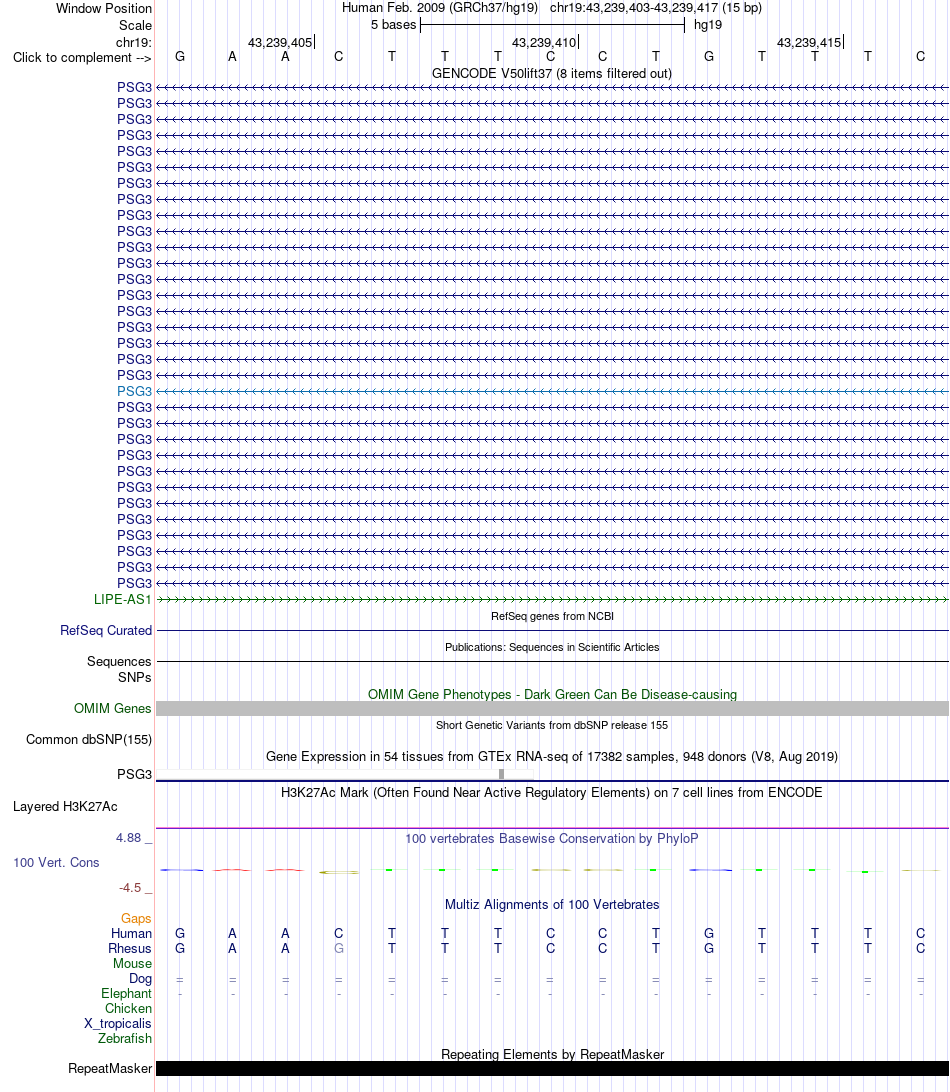The width and height of the screenshot is (950, 1092).
Task: Click the hg19 label beside the scale bar
Action: coord(708,25)
